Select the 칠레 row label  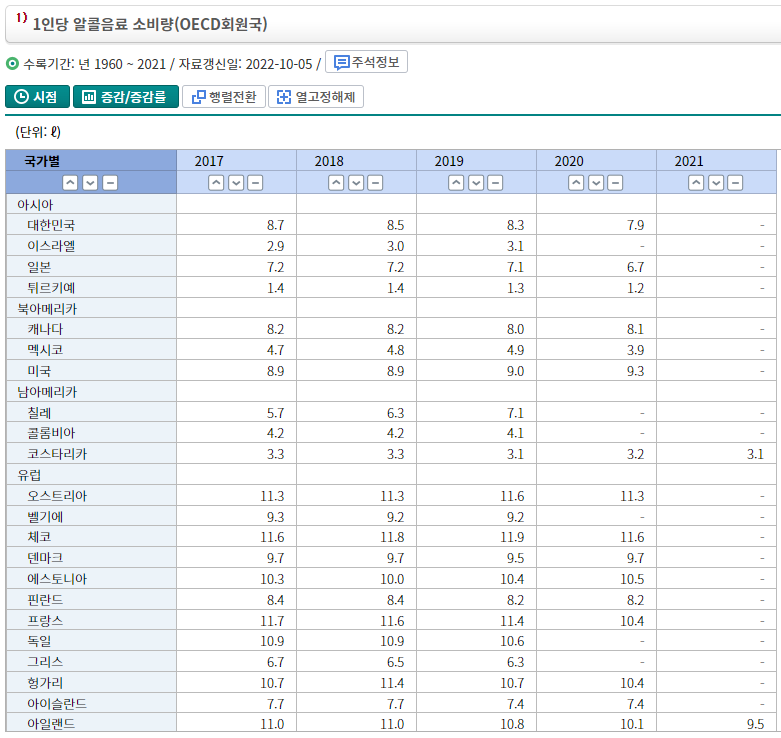click(39, 413)
